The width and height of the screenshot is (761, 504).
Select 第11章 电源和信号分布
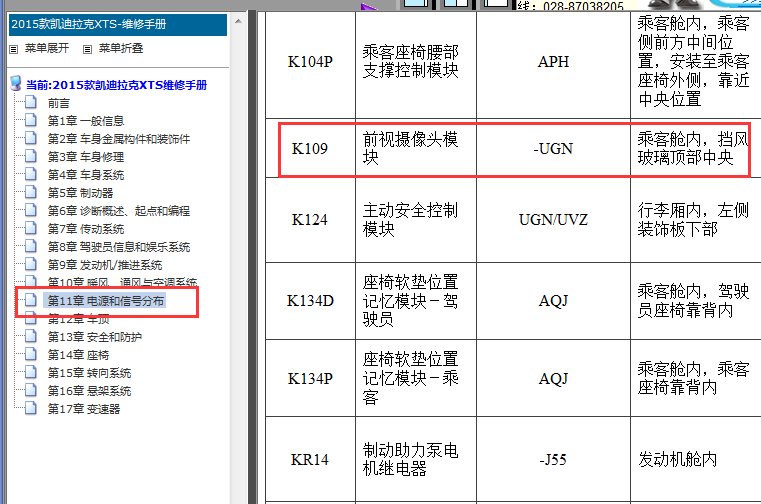(x=106, y=301)
